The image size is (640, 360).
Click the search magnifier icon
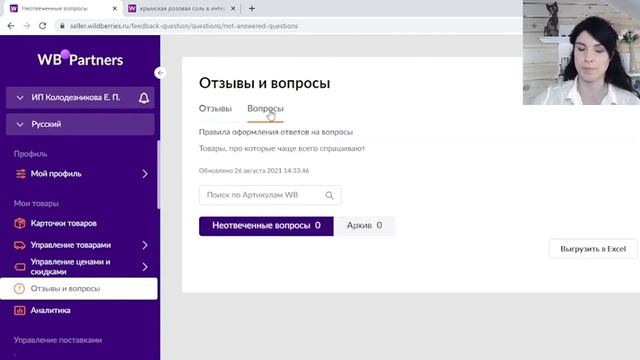pyautogui.click(x=329, y=196)
